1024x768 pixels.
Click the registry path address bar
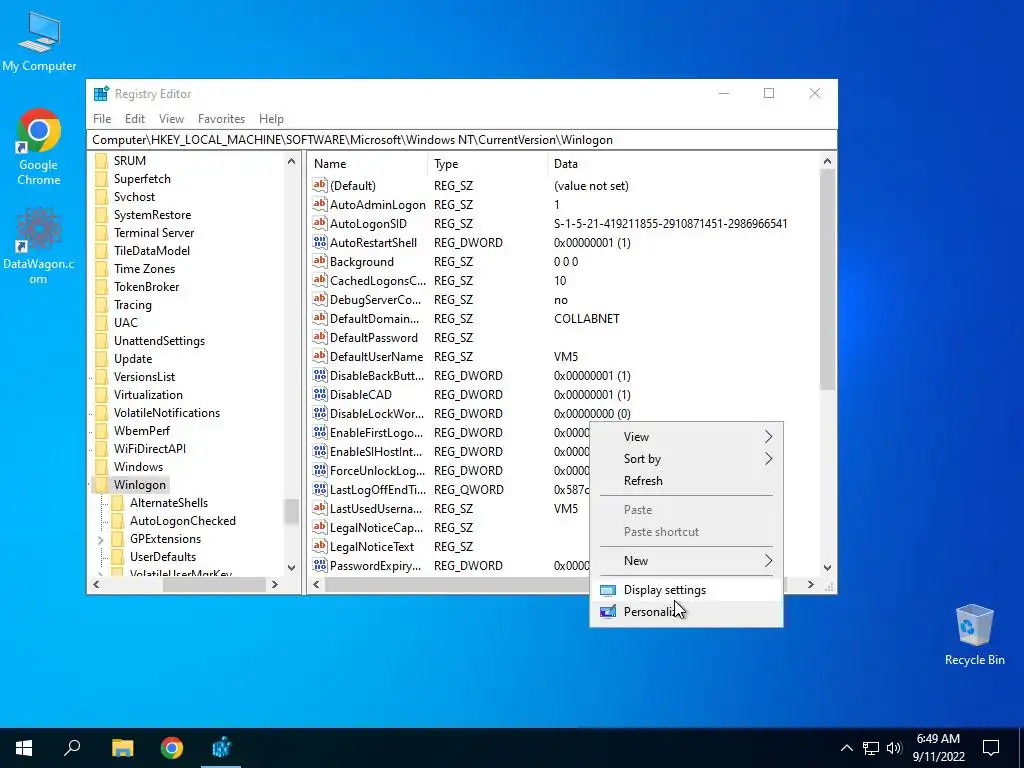pyautogui.click(x=461, y=140)
